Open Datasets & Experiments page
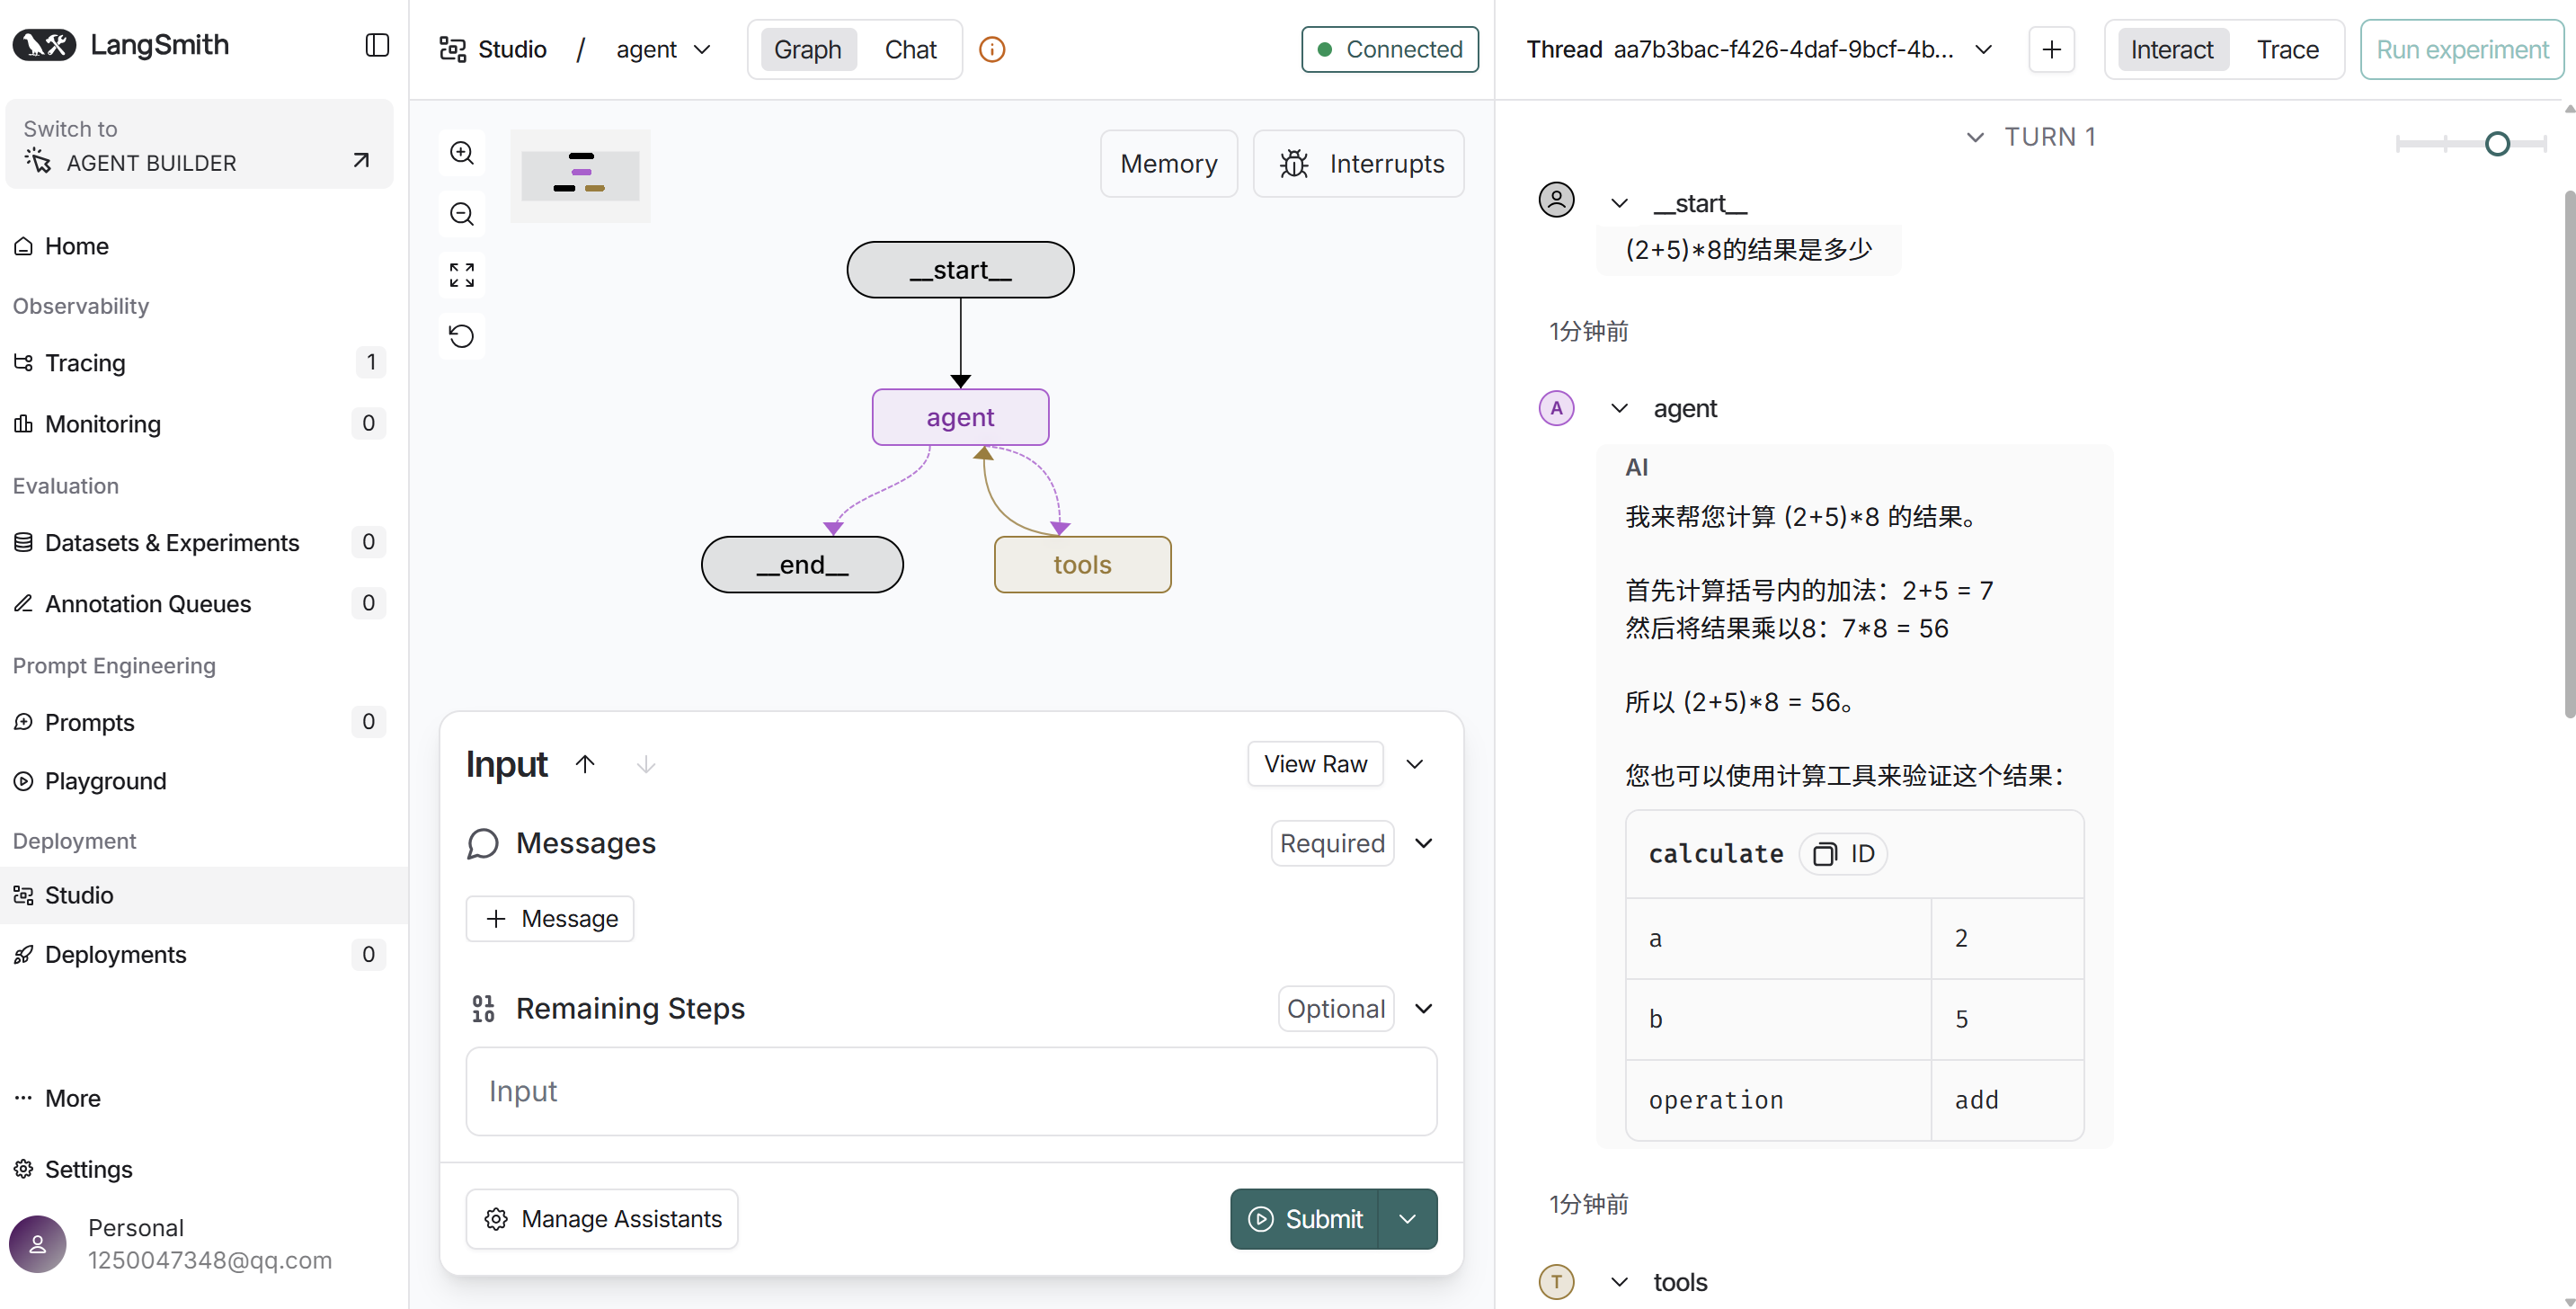Image resolution: width=2576 pixels, height=1309 pixels. pos(171,542)
